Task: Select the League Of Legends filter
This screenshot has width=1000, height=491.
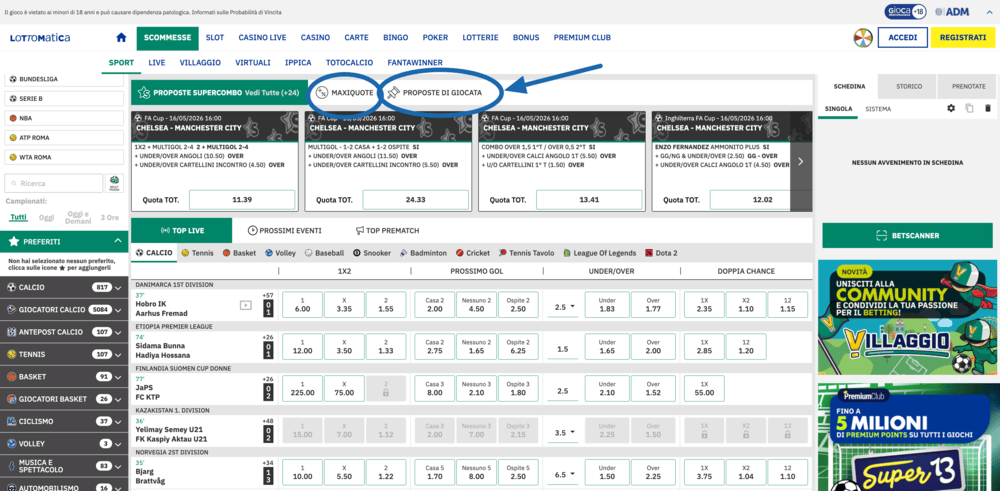Action: click(x=600, y=253)
